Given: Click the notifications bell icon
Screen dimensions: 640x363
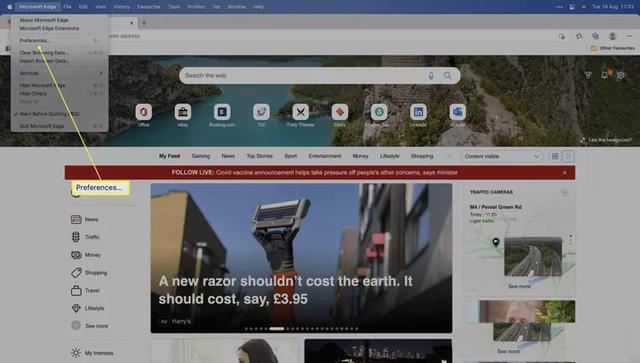Looking at the screenshot, I should [x=604, y=75].
